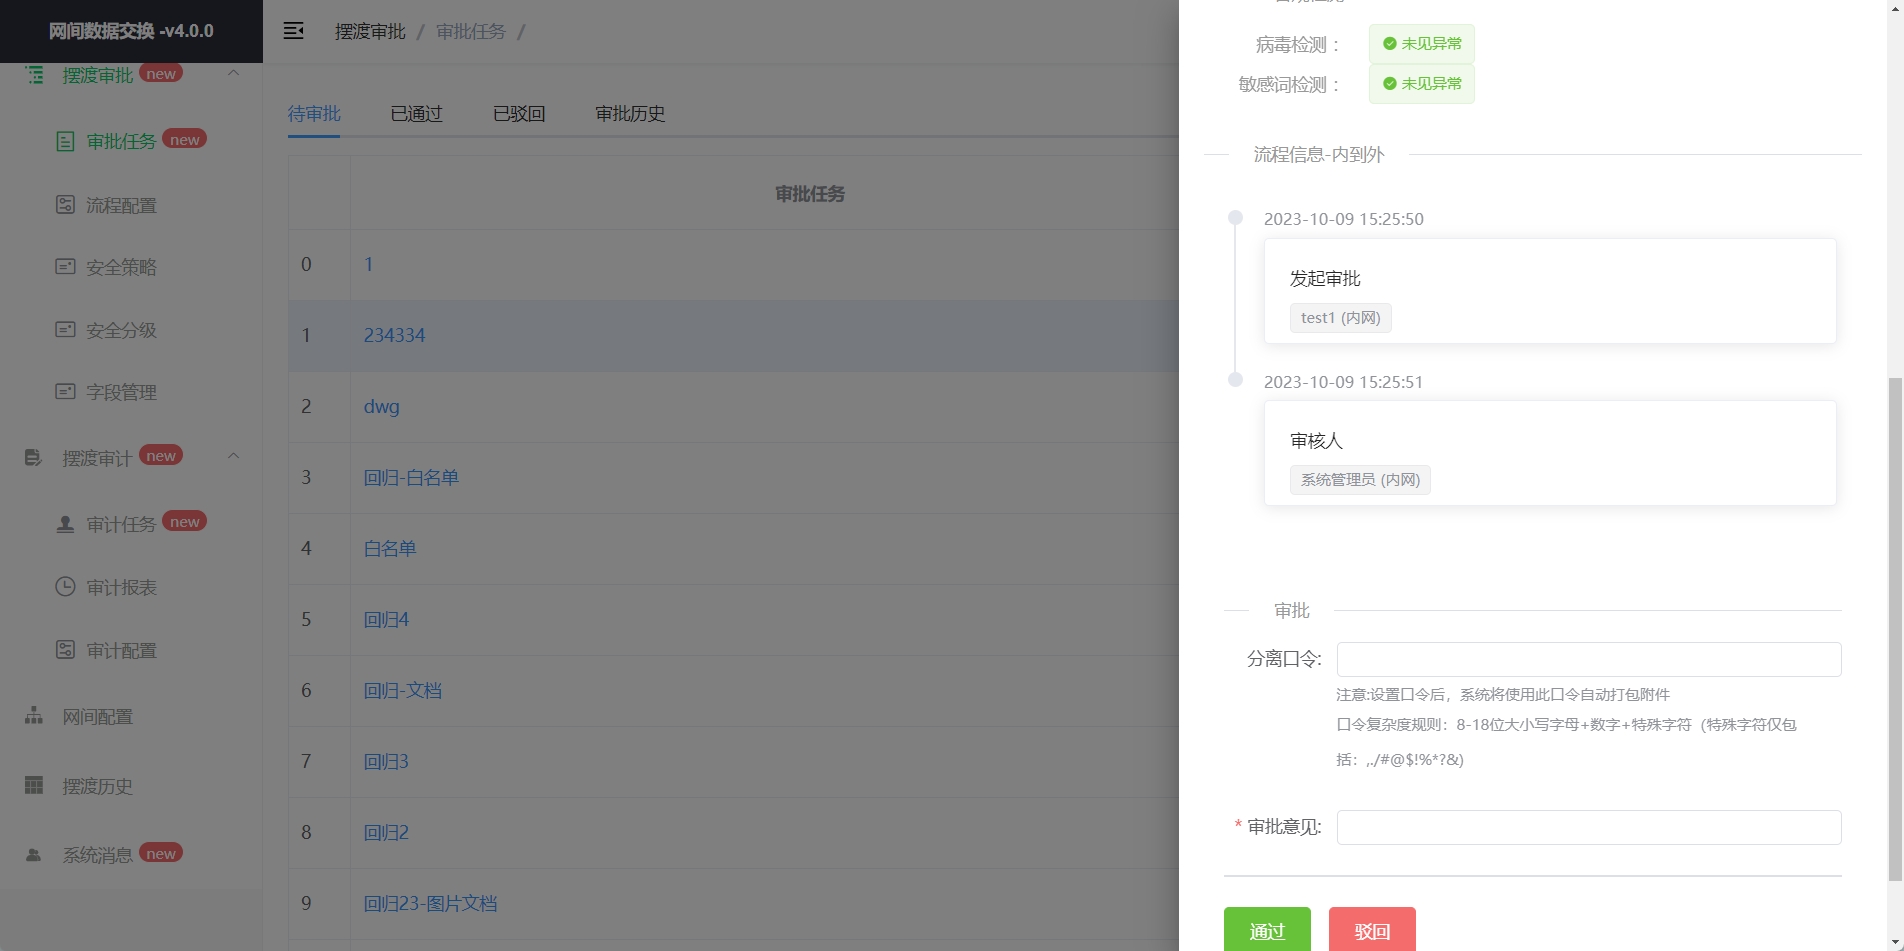Switch to the 已驳回 tab

[519, 114]
